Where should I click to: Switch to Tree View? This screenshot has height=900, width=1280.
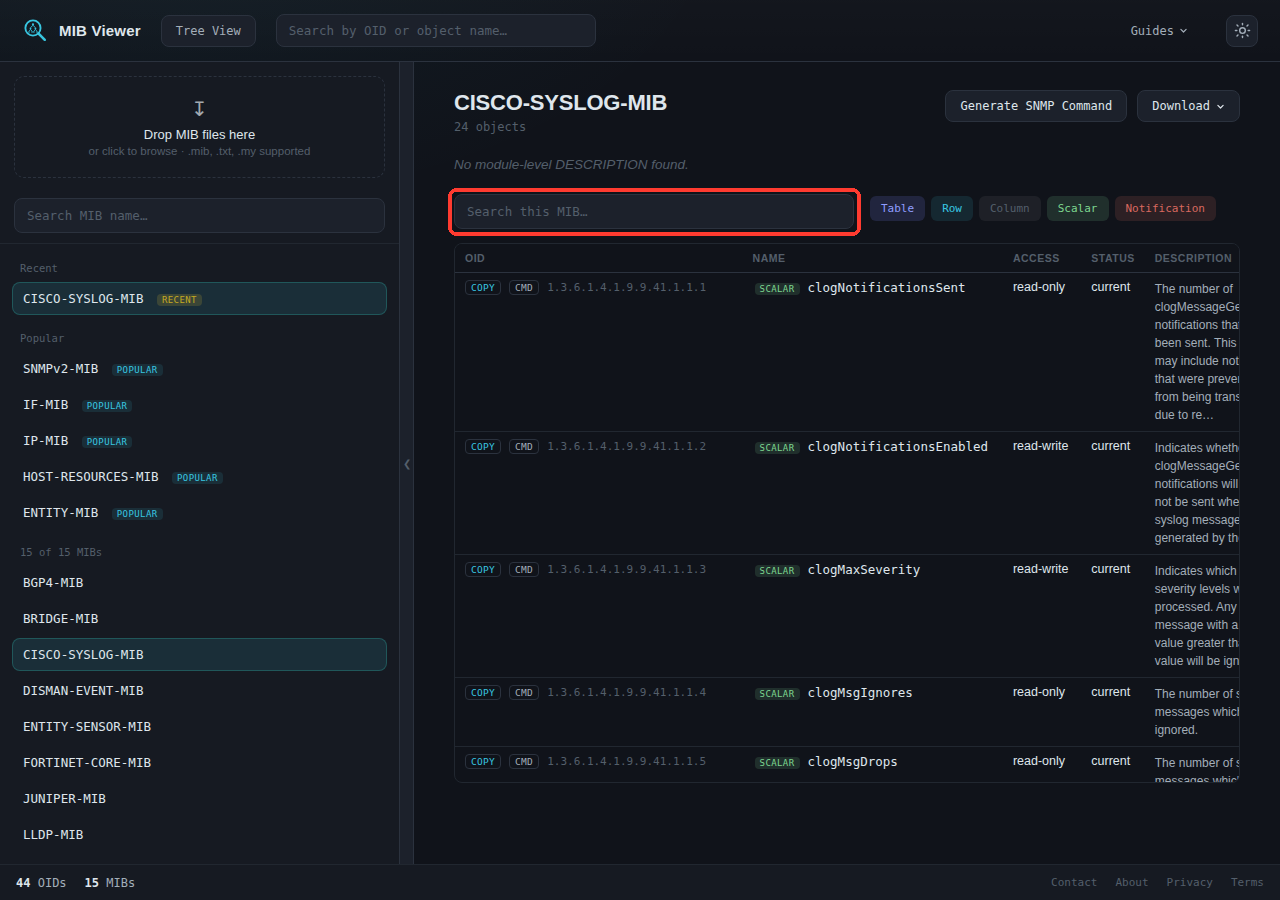[x=208, y=30]
